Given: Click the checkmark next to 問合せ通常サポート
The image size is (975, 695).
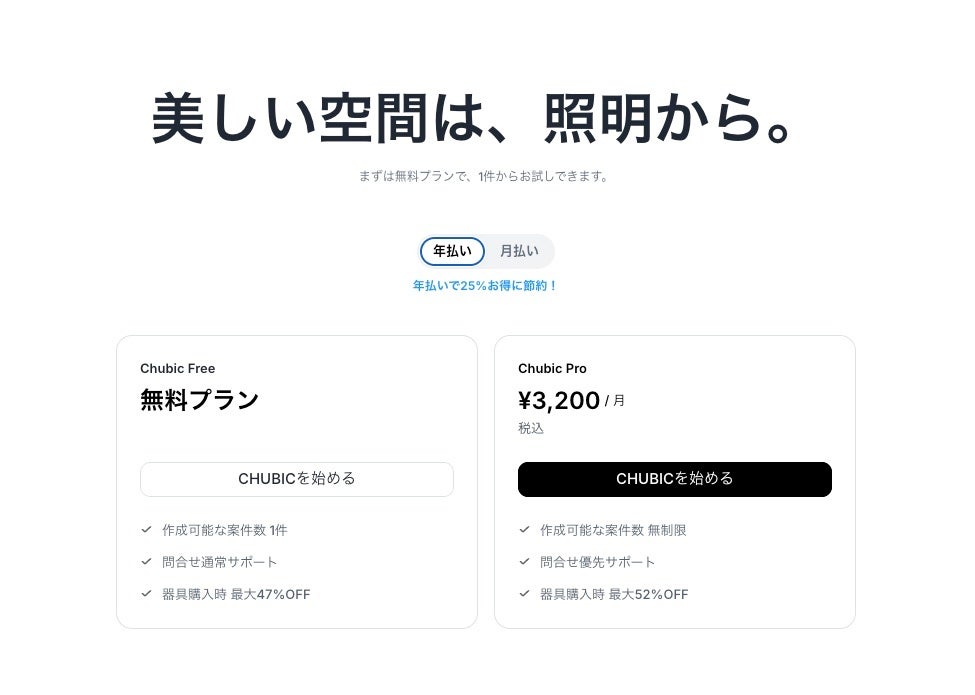Looking at the screenshot, I should click(146, 562).
